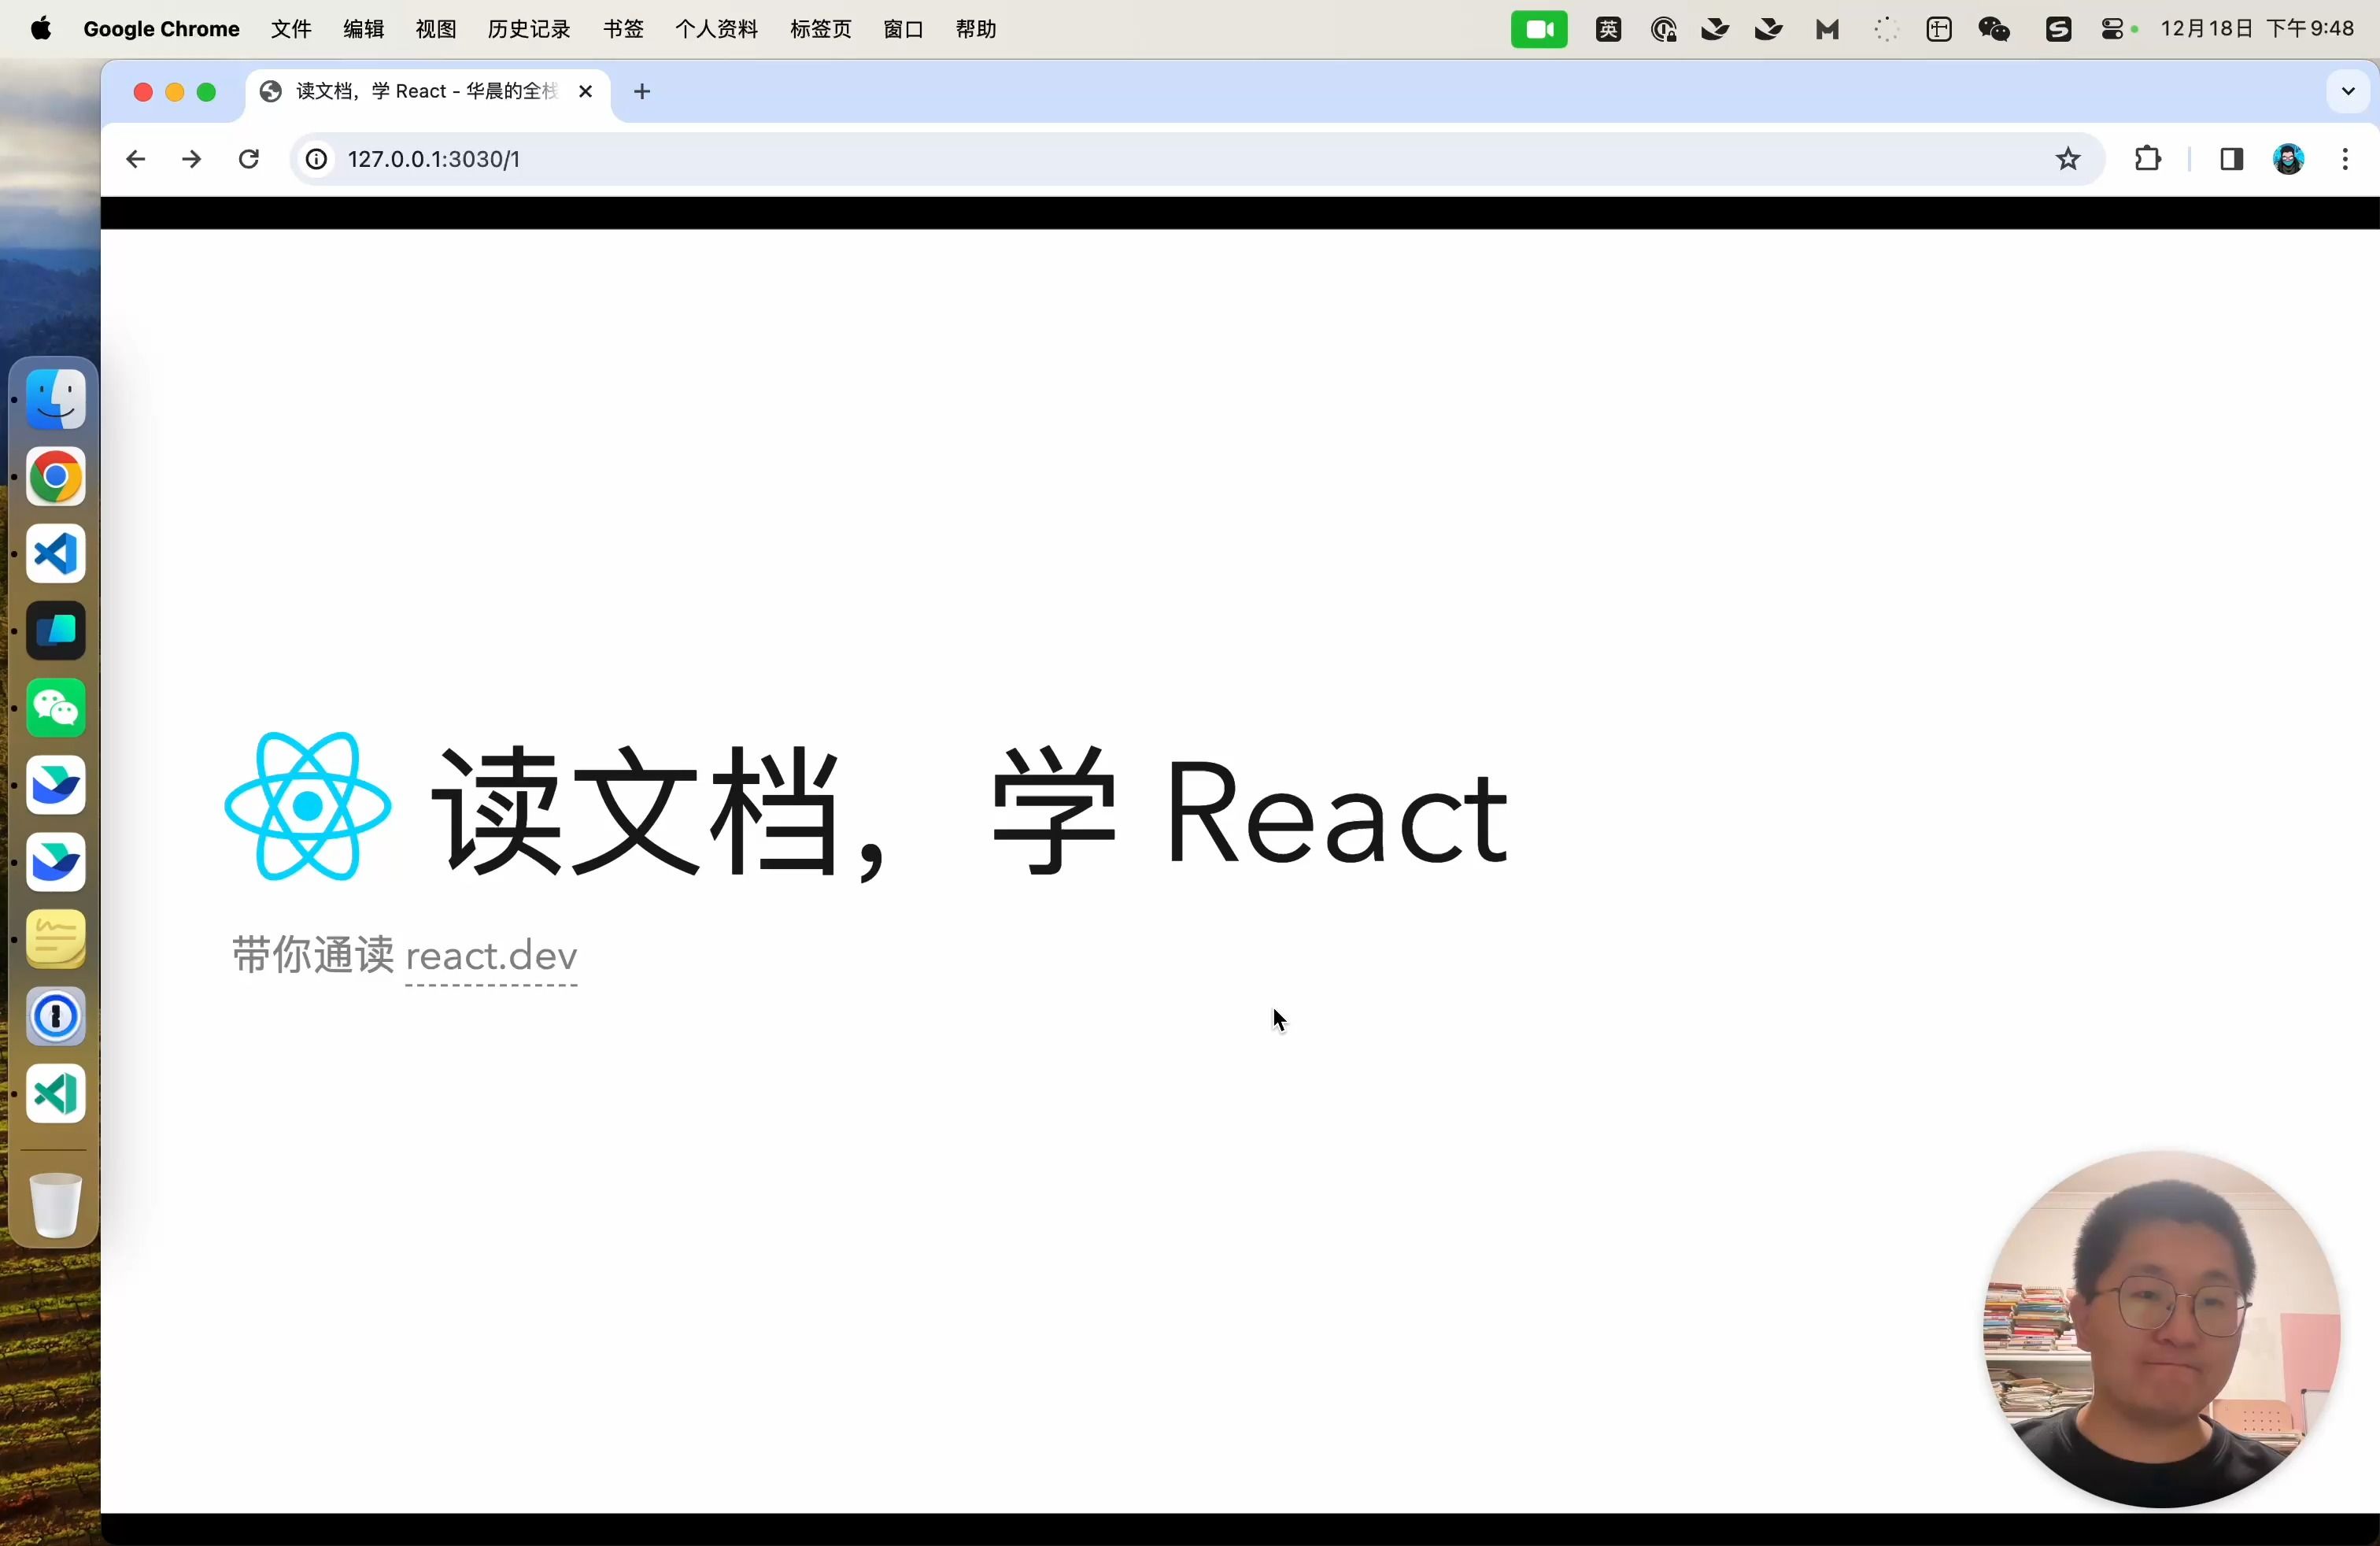
Task: Open a new tab with plus button
Action: coord(642,92)
